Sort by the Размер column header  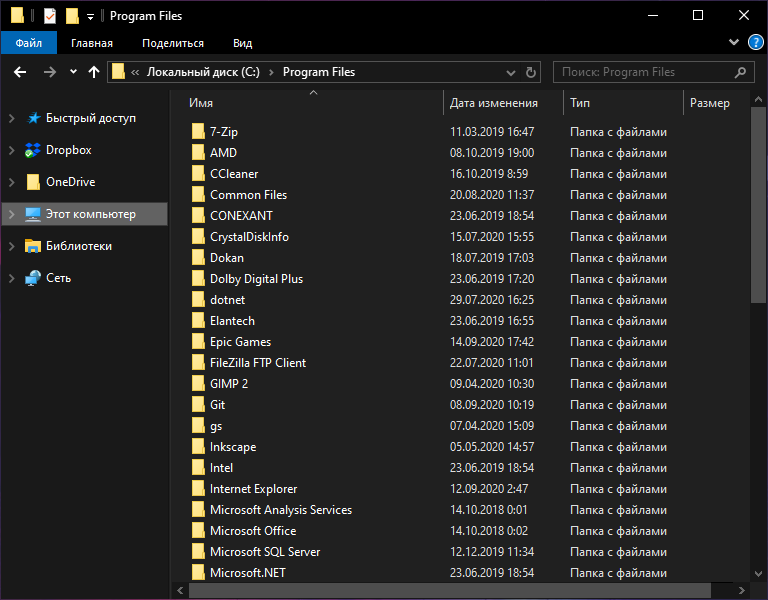click(710, 103)
